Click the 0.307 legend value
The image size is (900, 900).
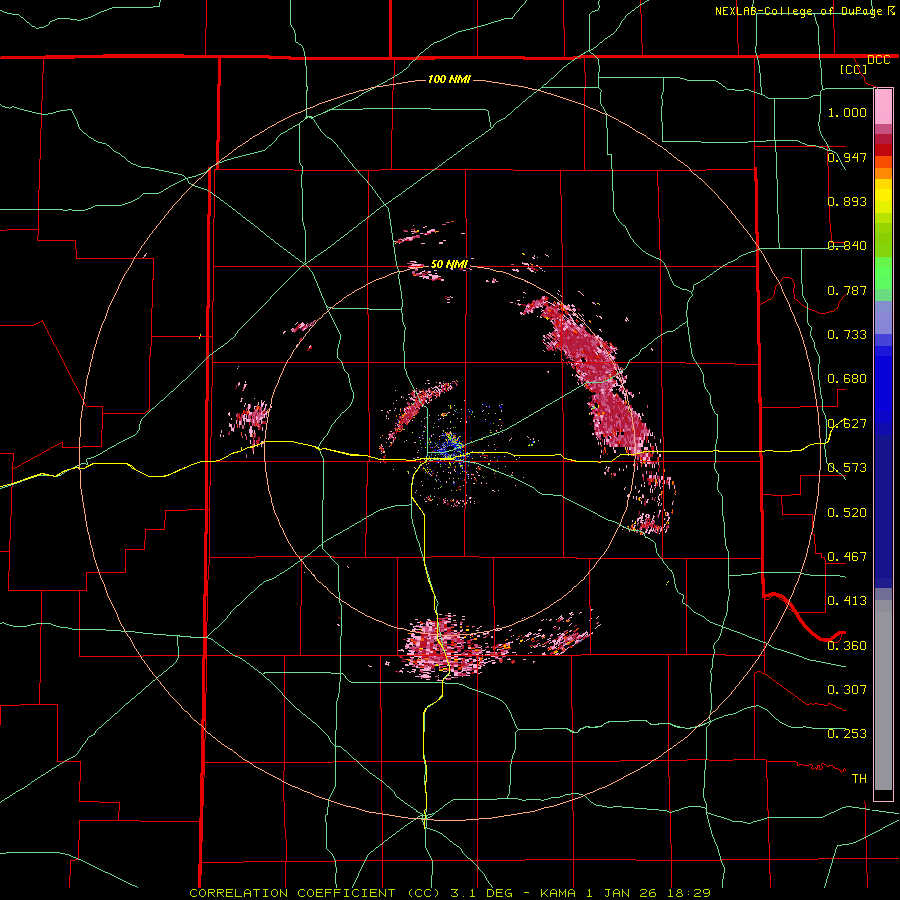pos(847,689)
